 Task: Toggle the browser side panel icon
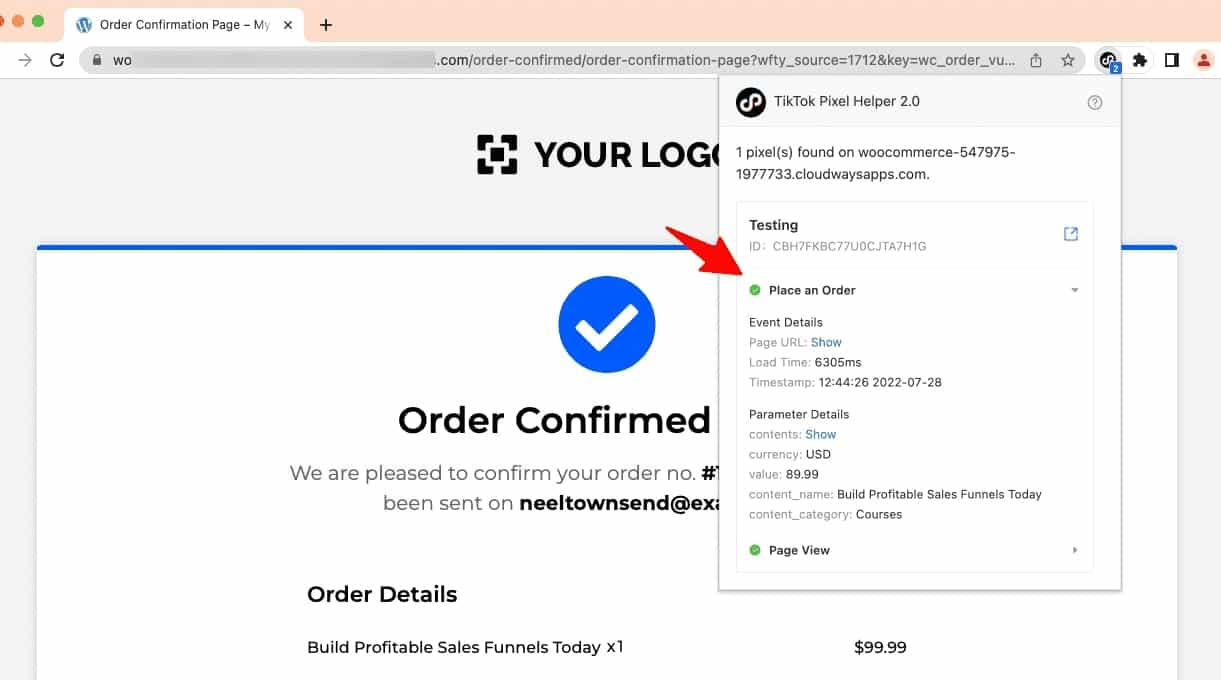[x=1172, y=60]
